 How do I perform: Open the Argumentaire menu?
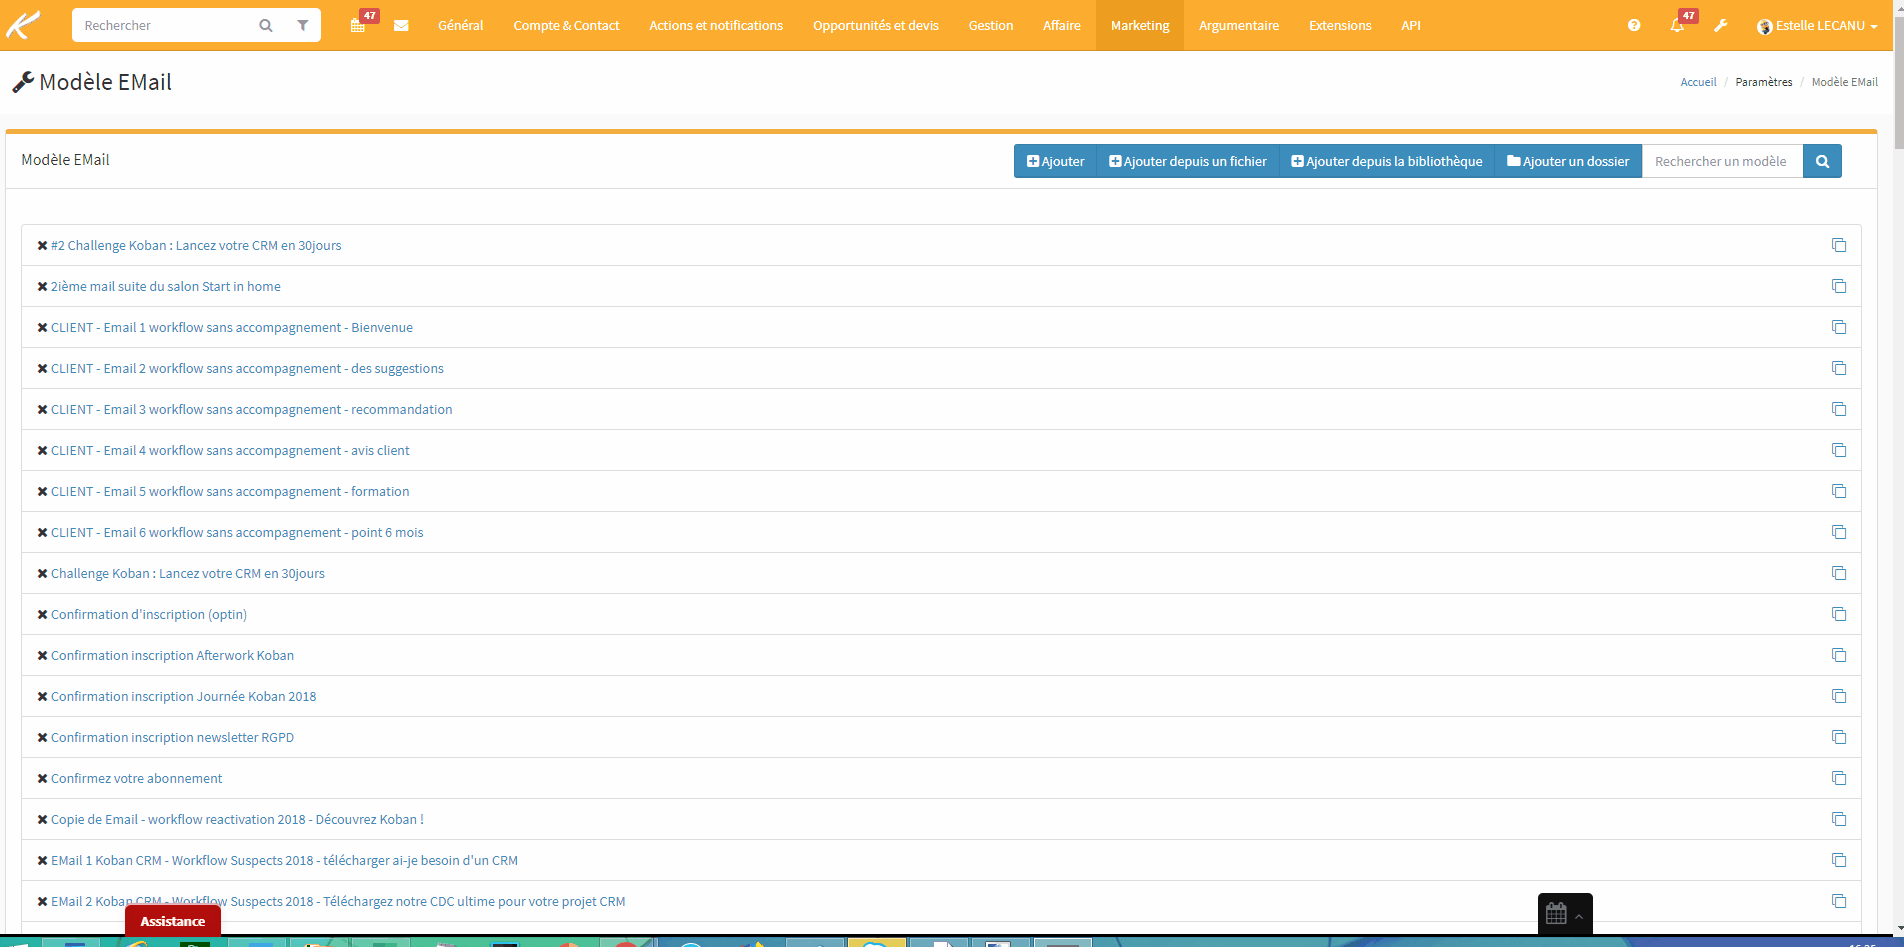click(1239, 25)
